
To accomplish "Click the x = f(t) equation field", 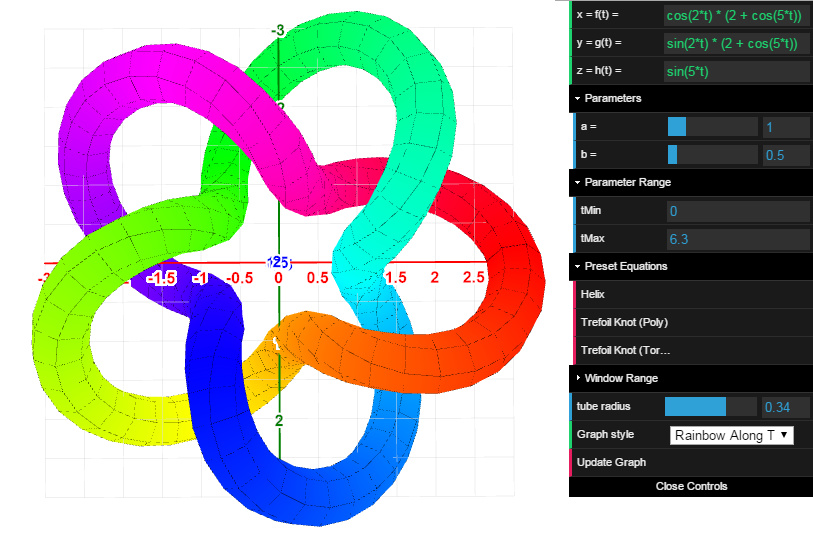I will point(736,16).
